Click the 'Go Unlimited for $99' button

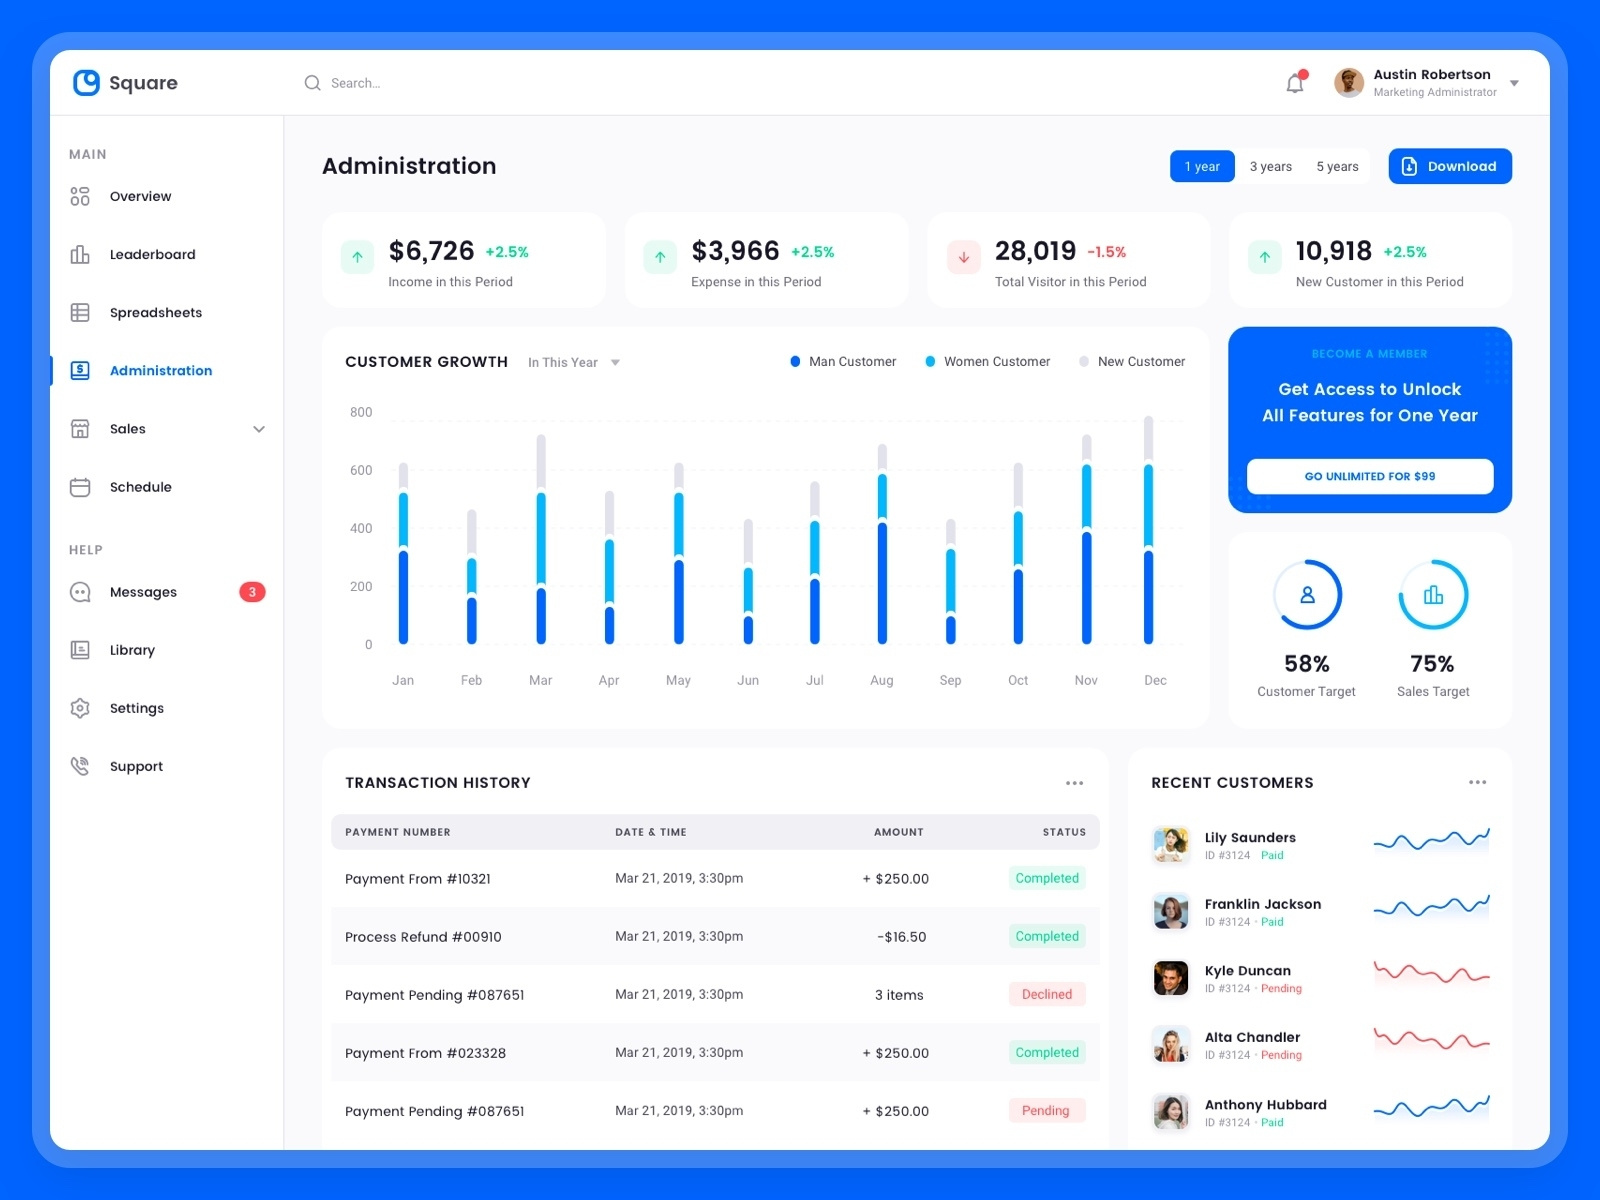coord(1369,477)
